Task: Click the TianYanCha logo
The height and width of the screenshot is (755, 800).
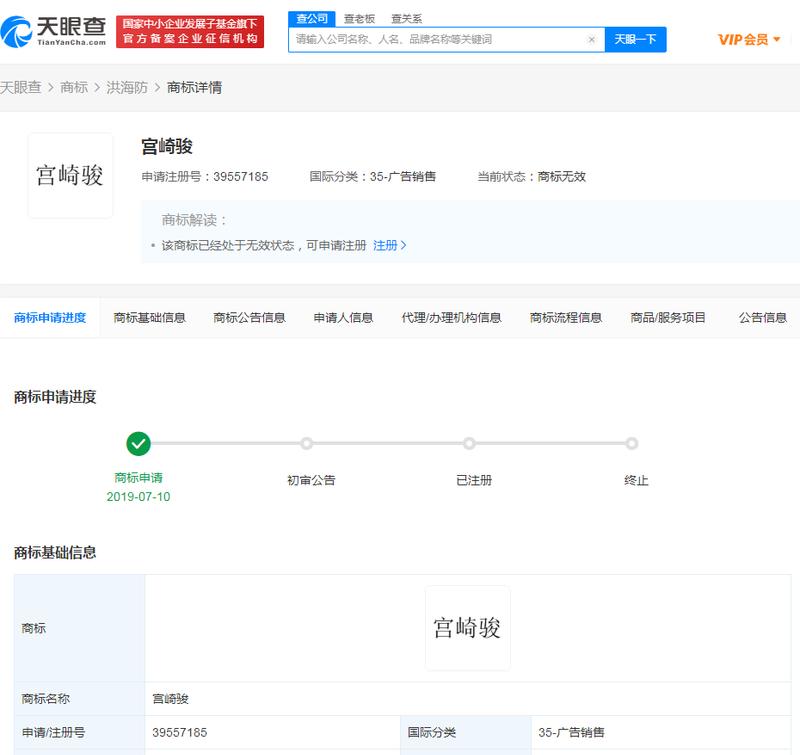Action: [x=54, y=32]
